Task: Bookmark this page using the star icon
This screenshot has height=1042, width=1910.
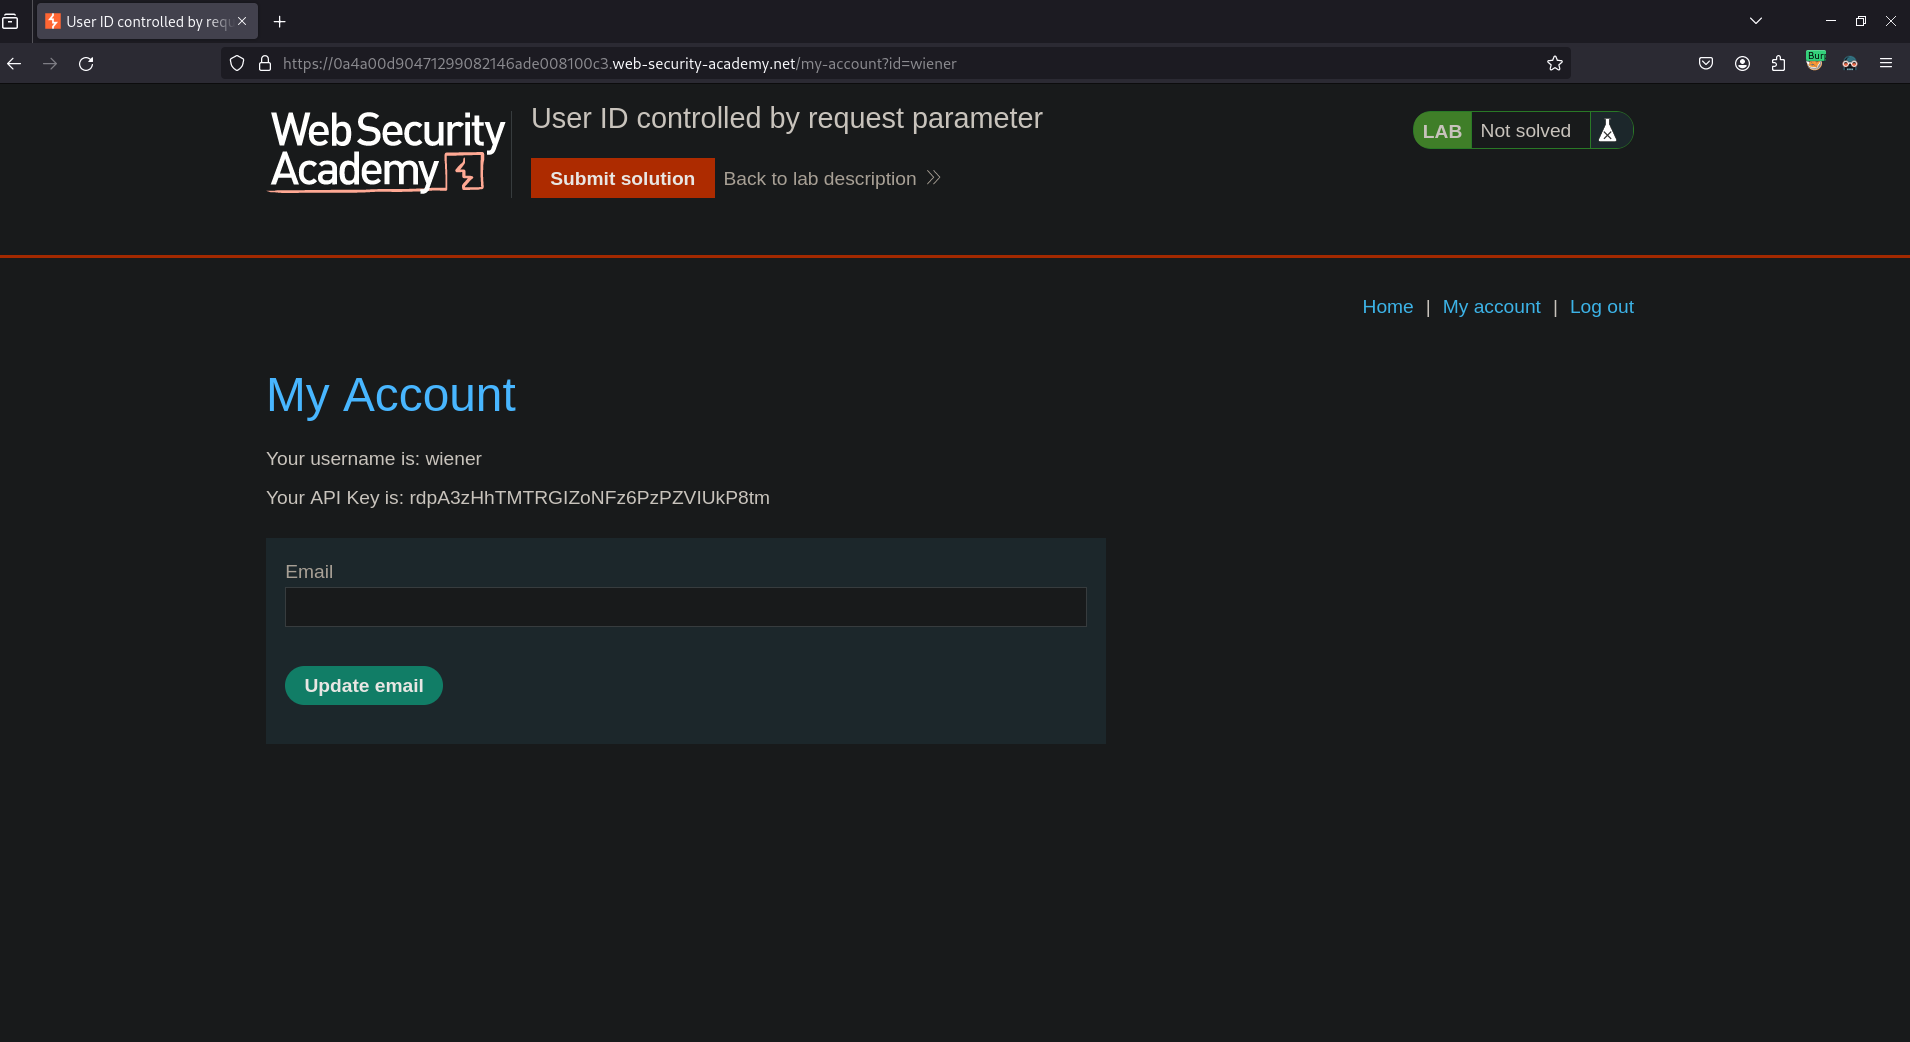Action: point(1553,63)
